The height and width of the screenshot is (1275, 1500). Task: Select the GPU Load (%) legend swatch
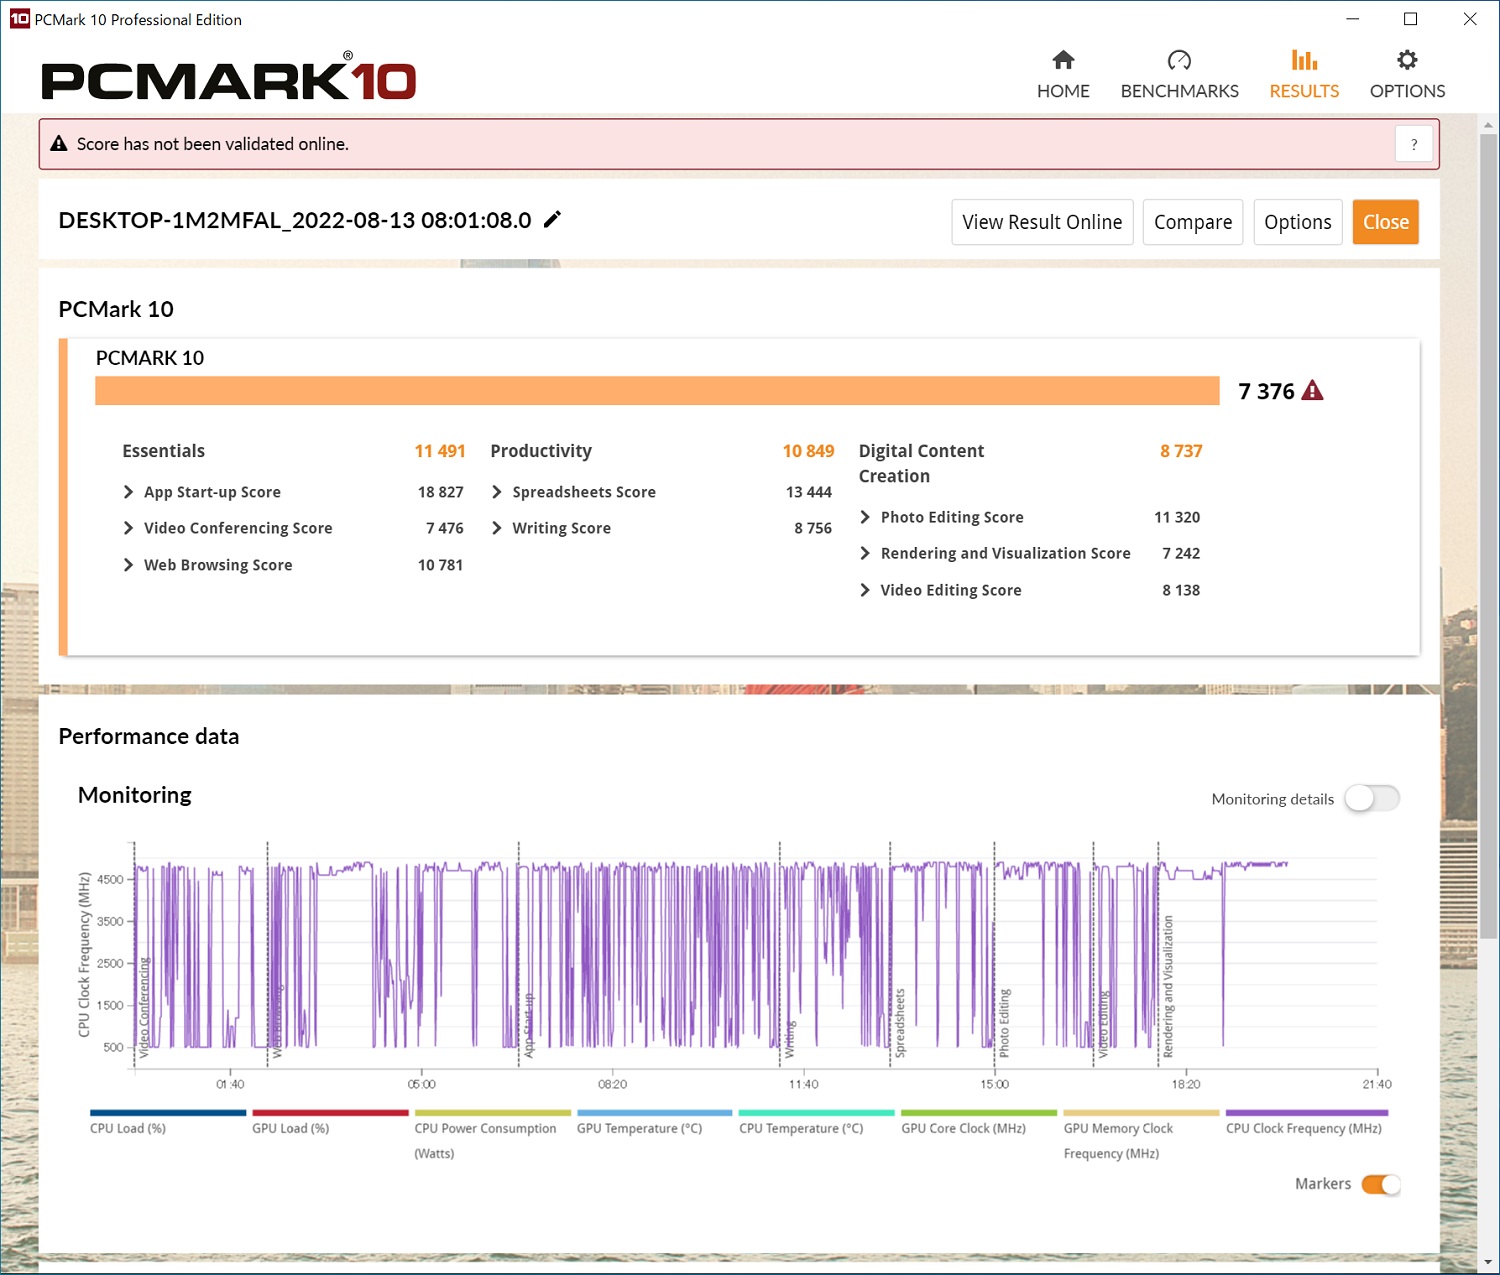(x=330, y=1112)
